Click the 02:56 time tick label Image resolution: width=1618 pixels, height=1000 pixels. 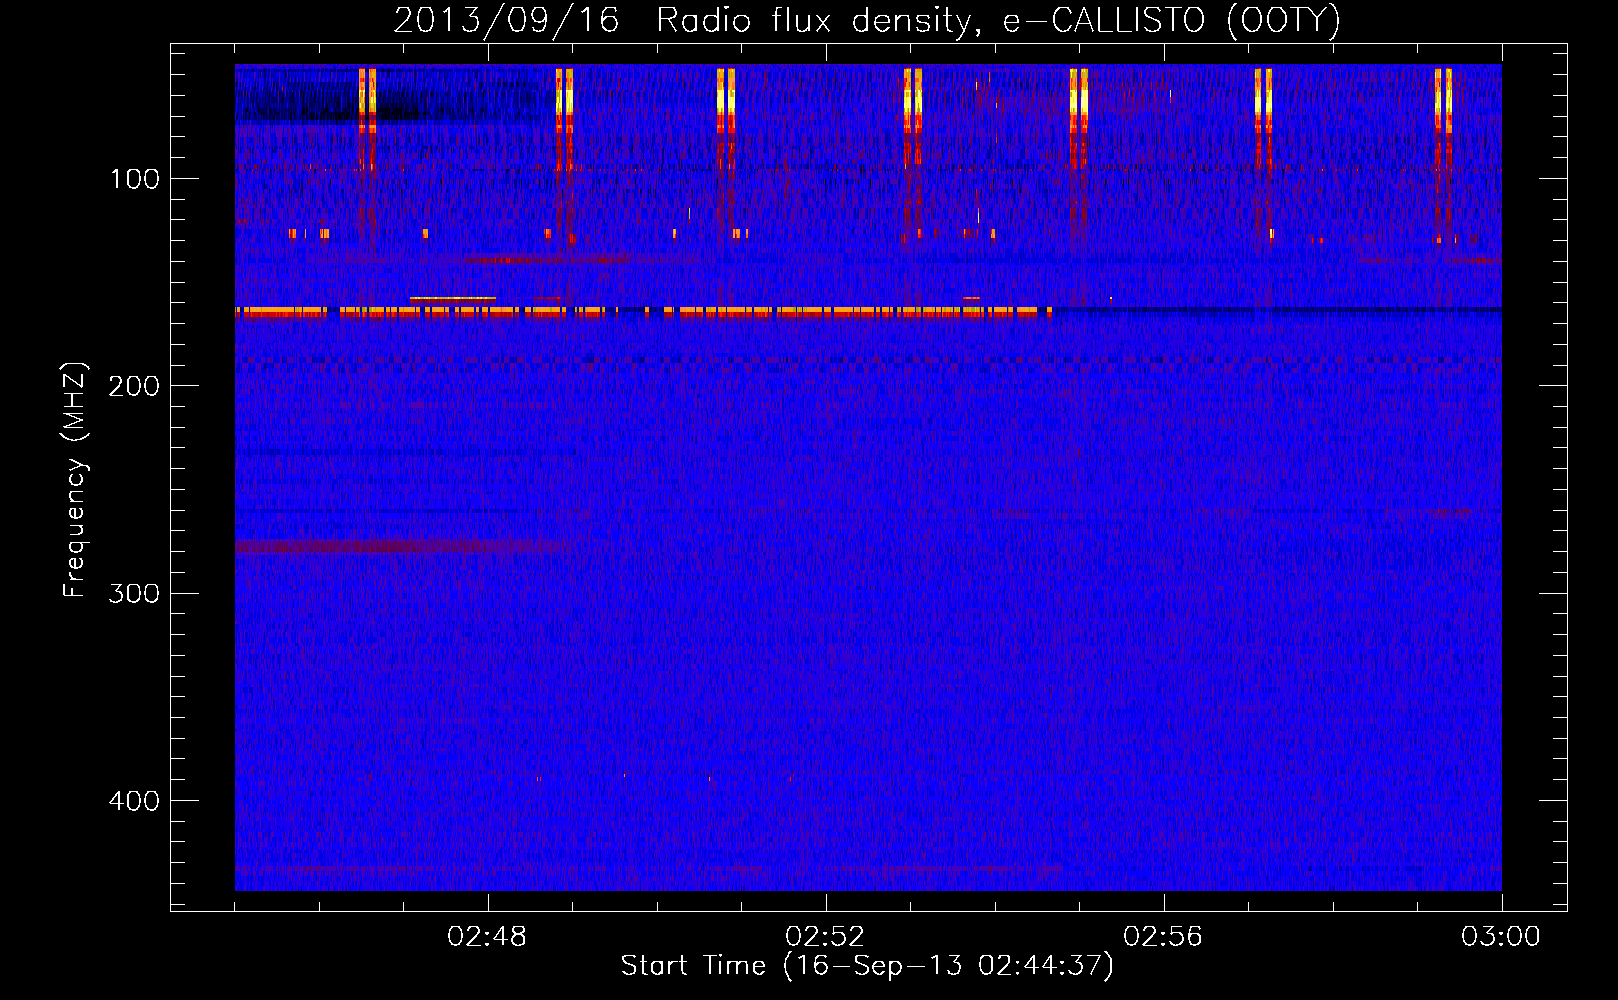coord(1163,937)
